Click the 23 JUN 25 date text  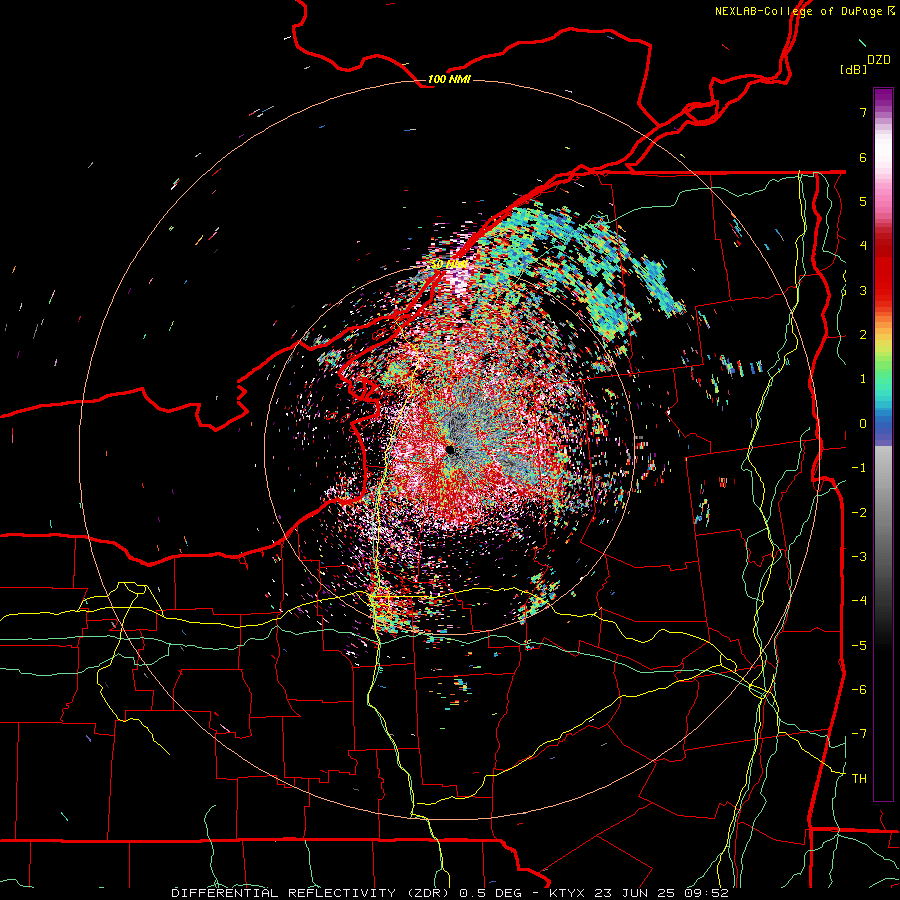(x=637, y=893)
